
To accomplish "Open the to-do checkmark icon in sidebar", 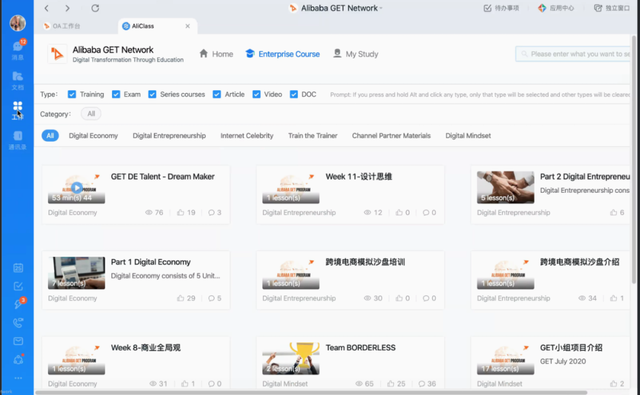I will click(18, 286).
